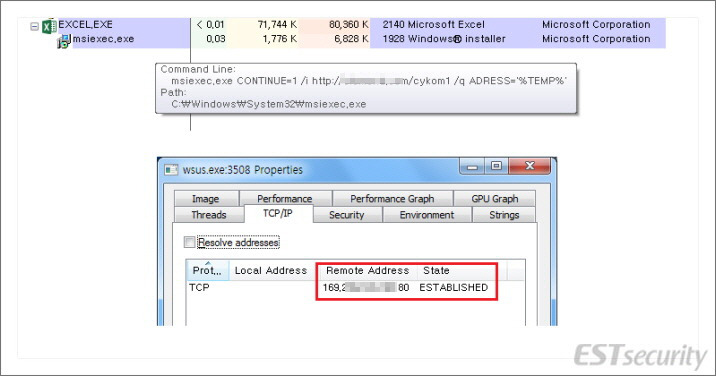Click the 0.03 CPU value for msiexec.exe
This screenshot has width=716, height=376.
click(216, 39)
